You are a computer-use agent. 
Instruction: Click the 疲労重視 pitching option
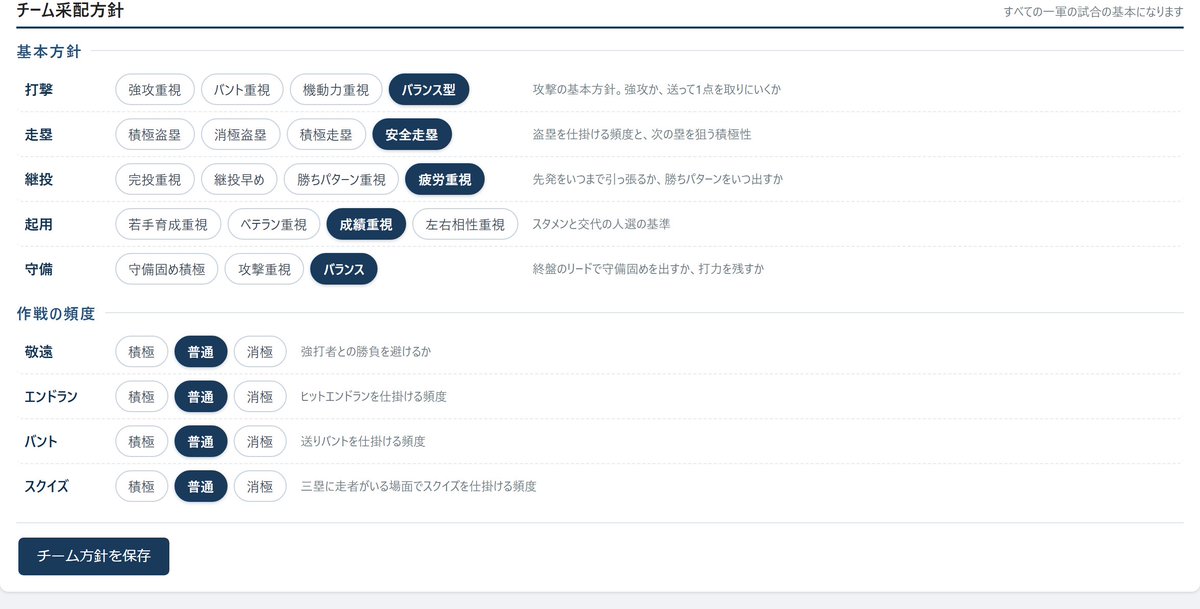(445, 179)
